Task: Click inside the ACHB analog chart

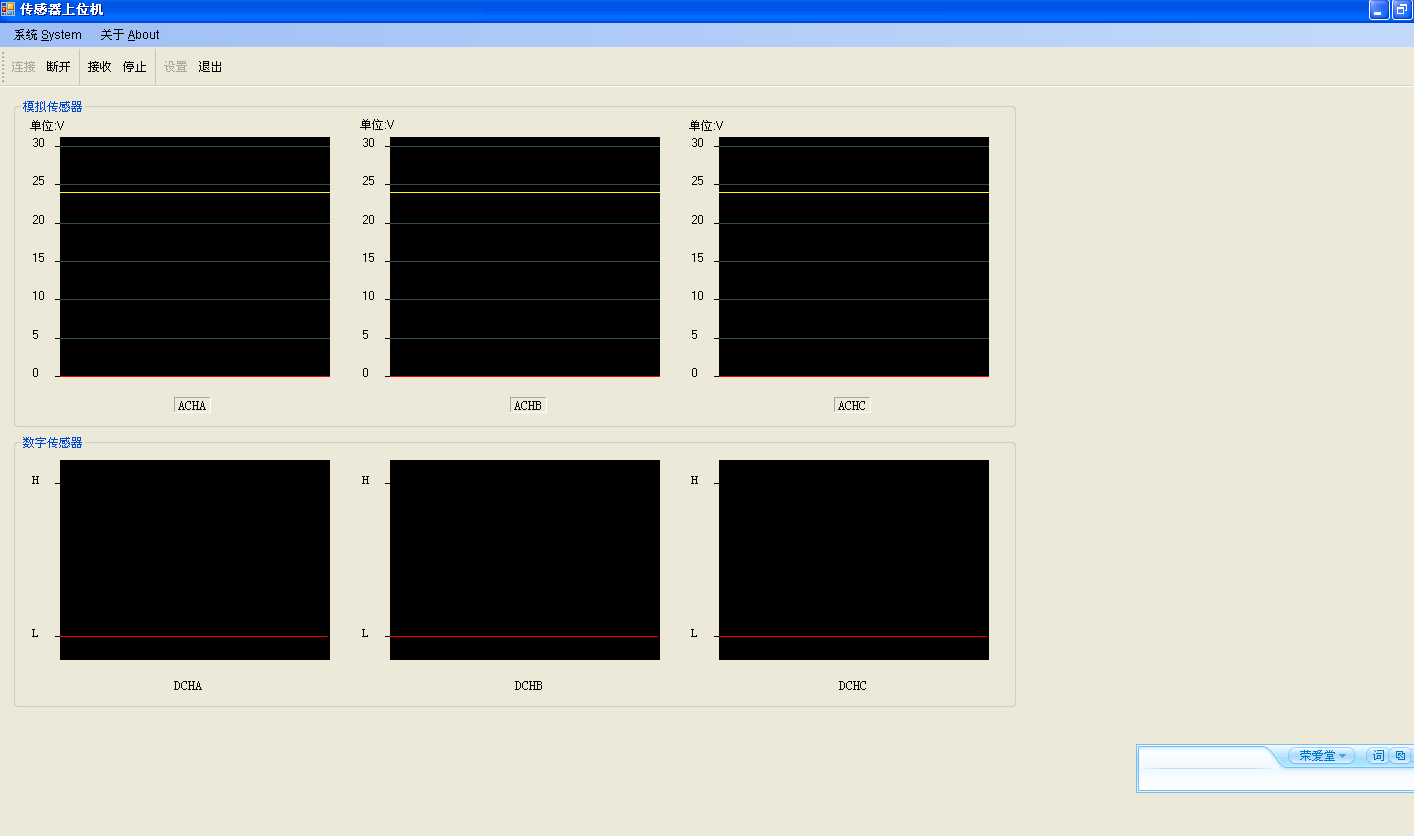Action: pos(525,257)
